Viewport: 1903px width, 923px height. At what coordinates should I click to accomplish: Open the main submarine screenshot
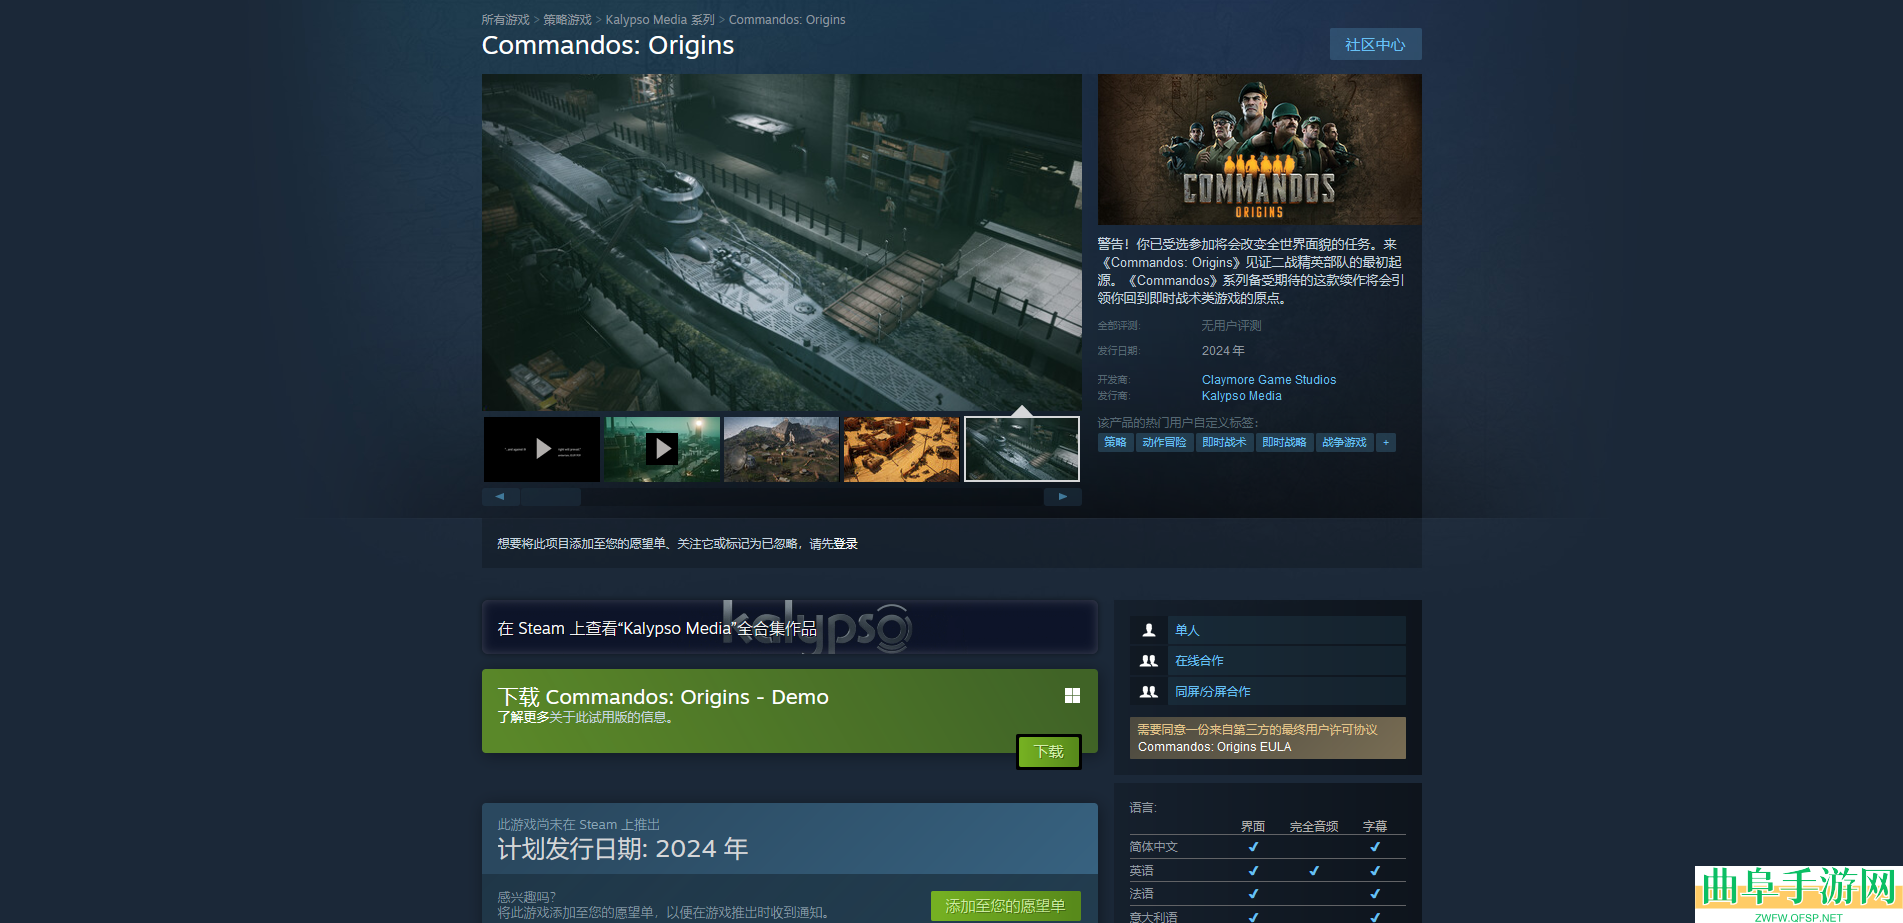point(782,243)
